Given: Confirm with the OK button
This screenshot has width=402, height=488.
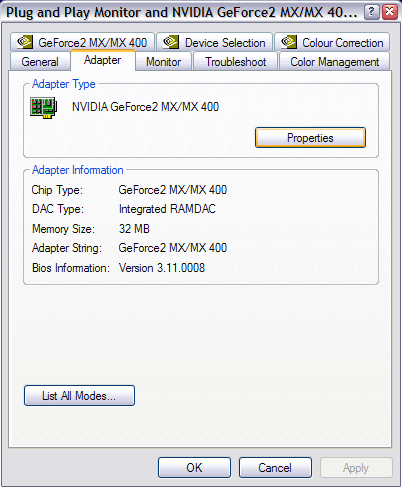Looking at the screenshot, I should point(194,468).
